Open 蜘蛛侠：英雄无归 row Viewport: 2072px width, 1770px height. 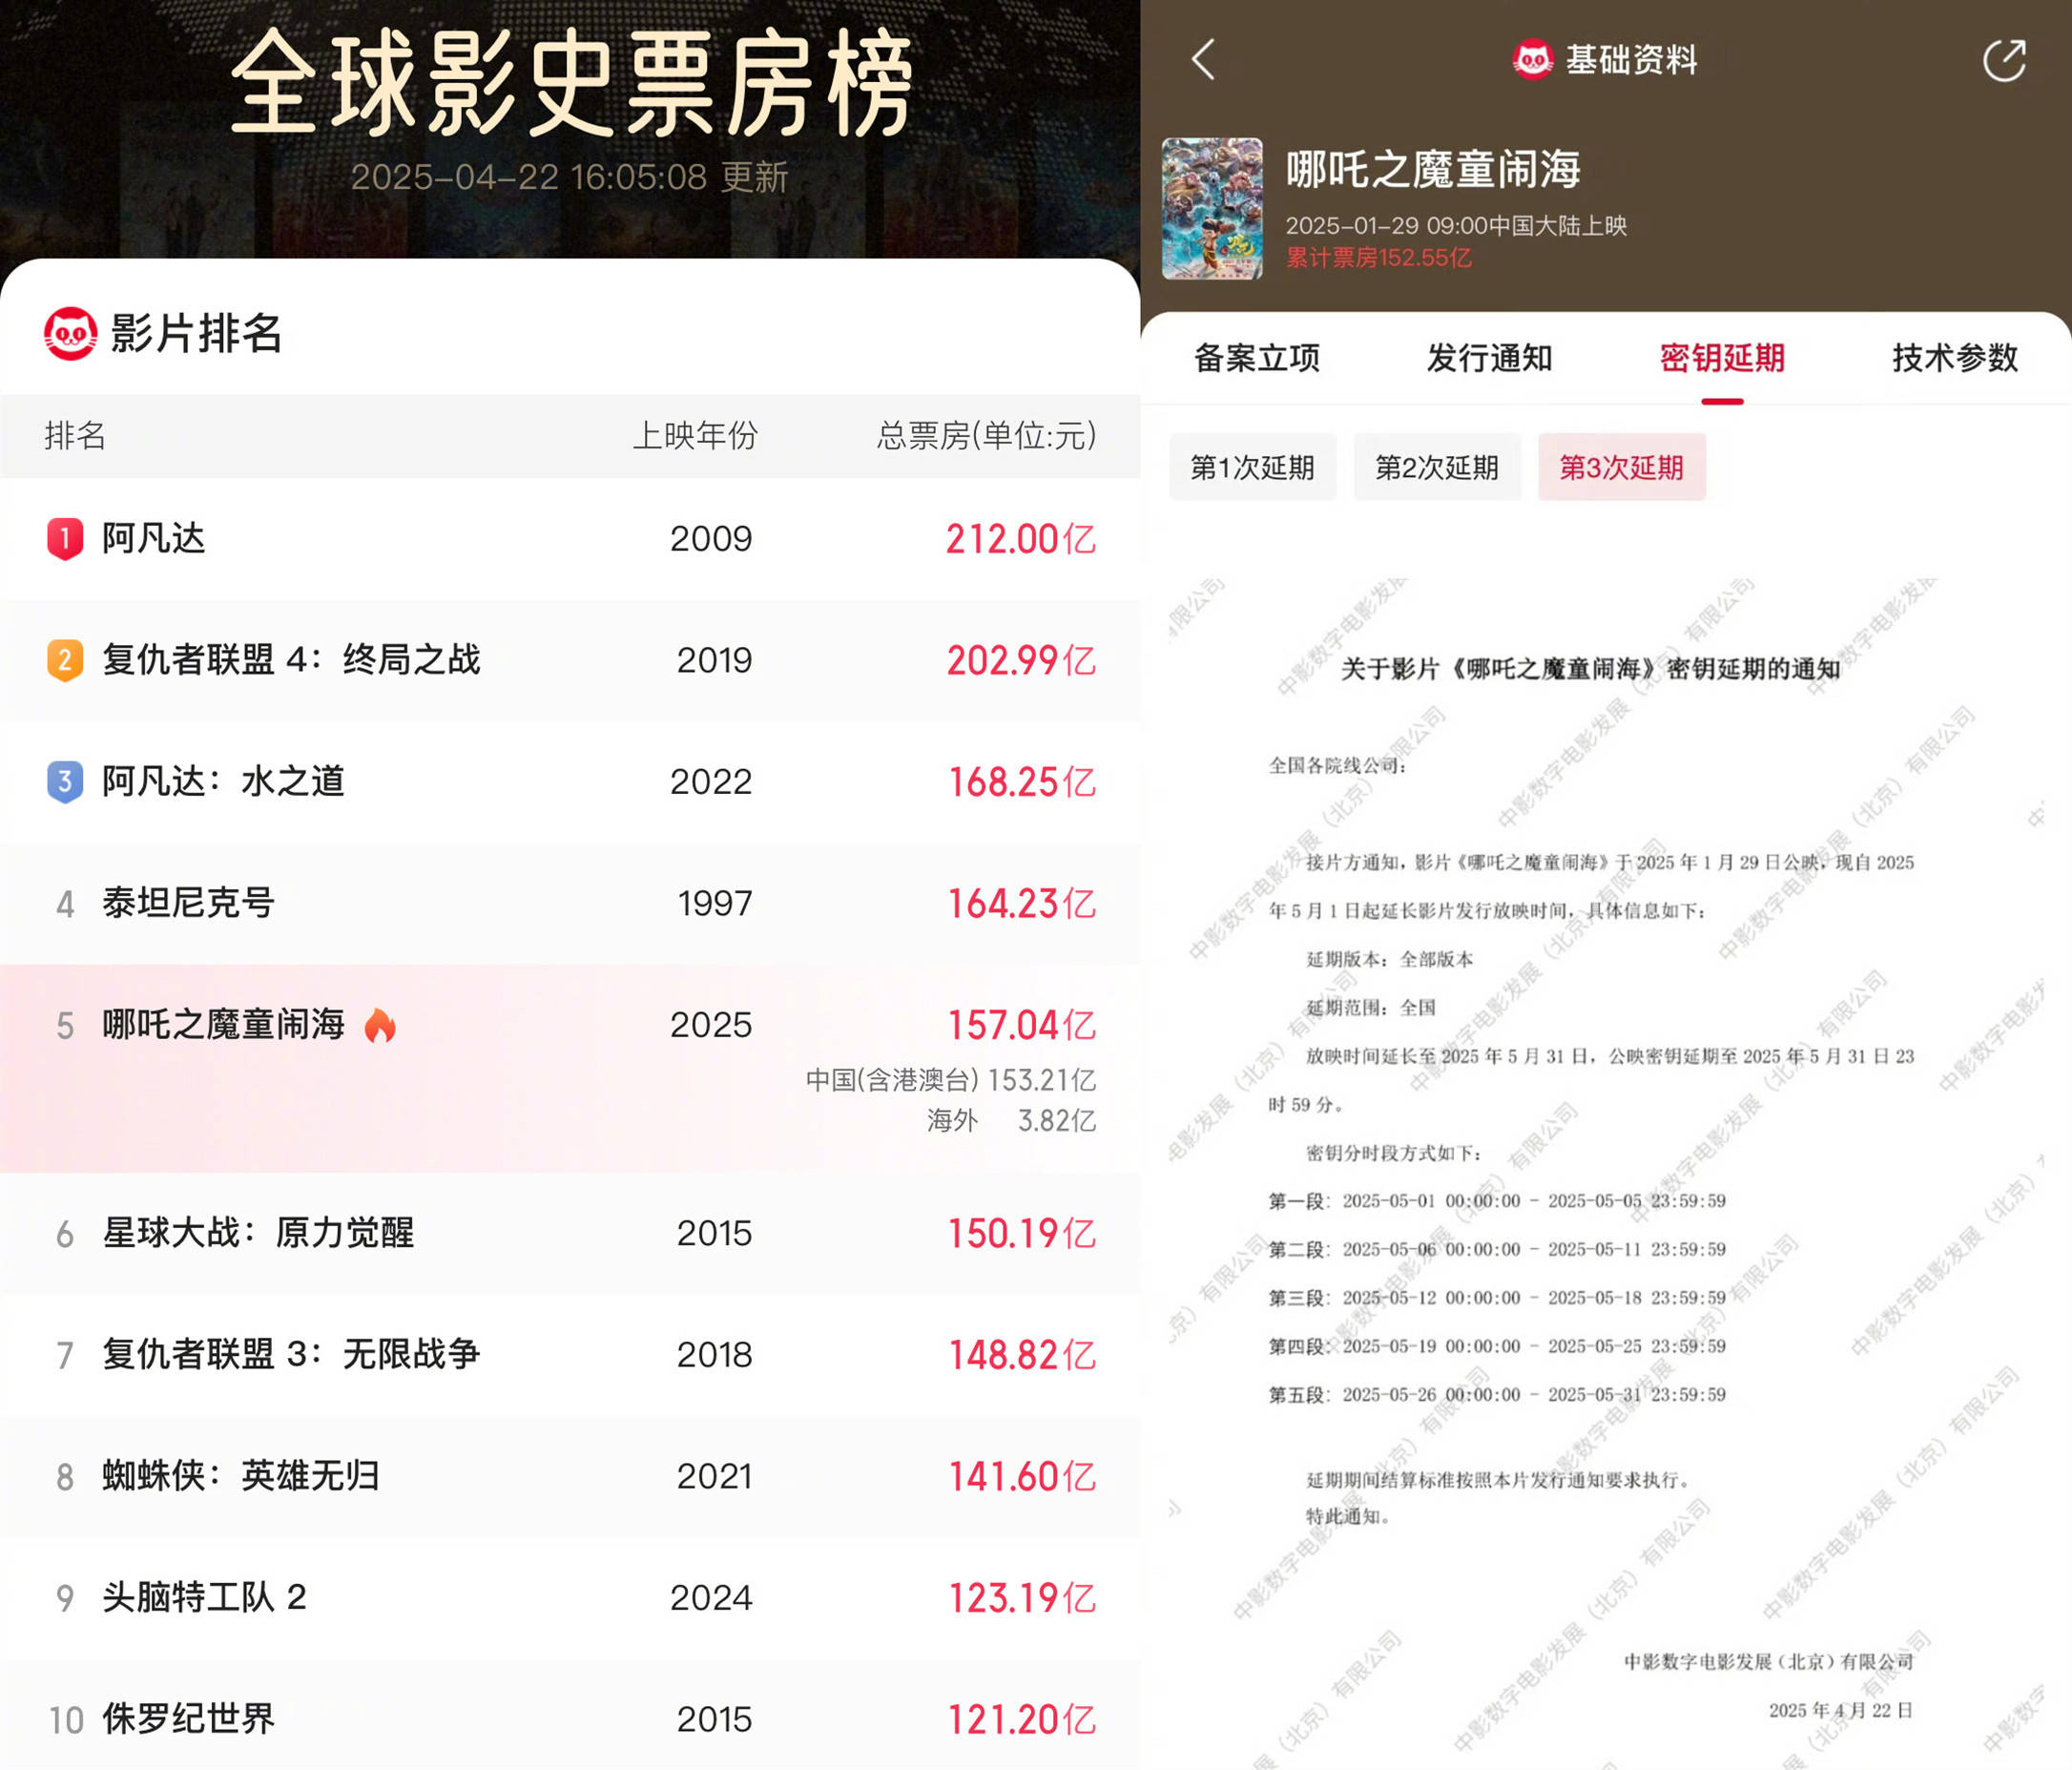(x=570, y=1476)
